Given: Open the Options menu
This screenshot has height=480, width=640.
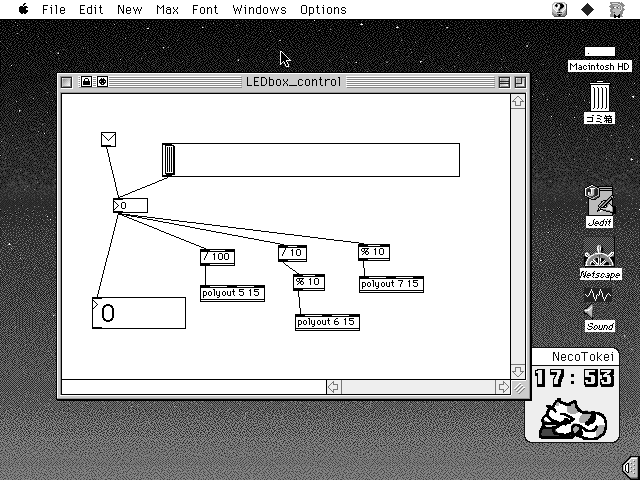Looking at the screenshot, I should point(323,9).
